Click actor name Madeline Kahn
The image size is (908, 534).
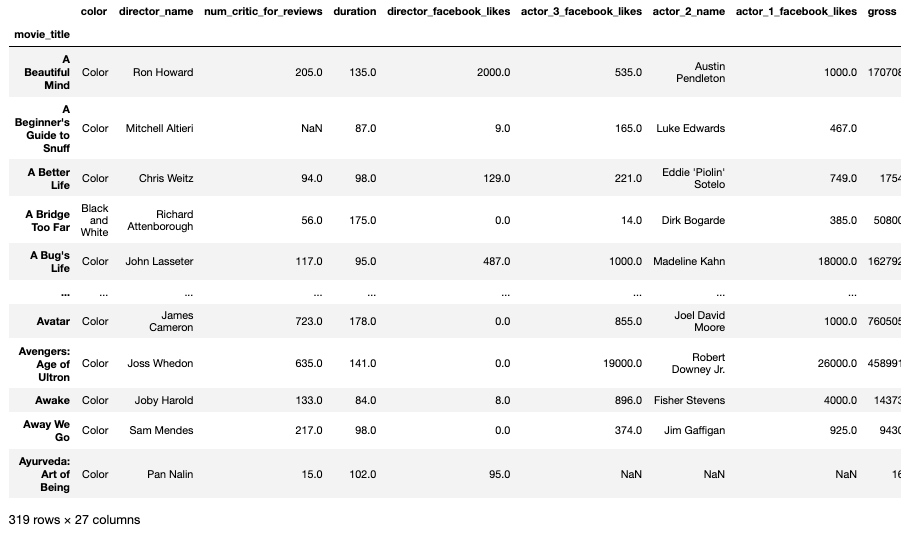coord(689,261)
